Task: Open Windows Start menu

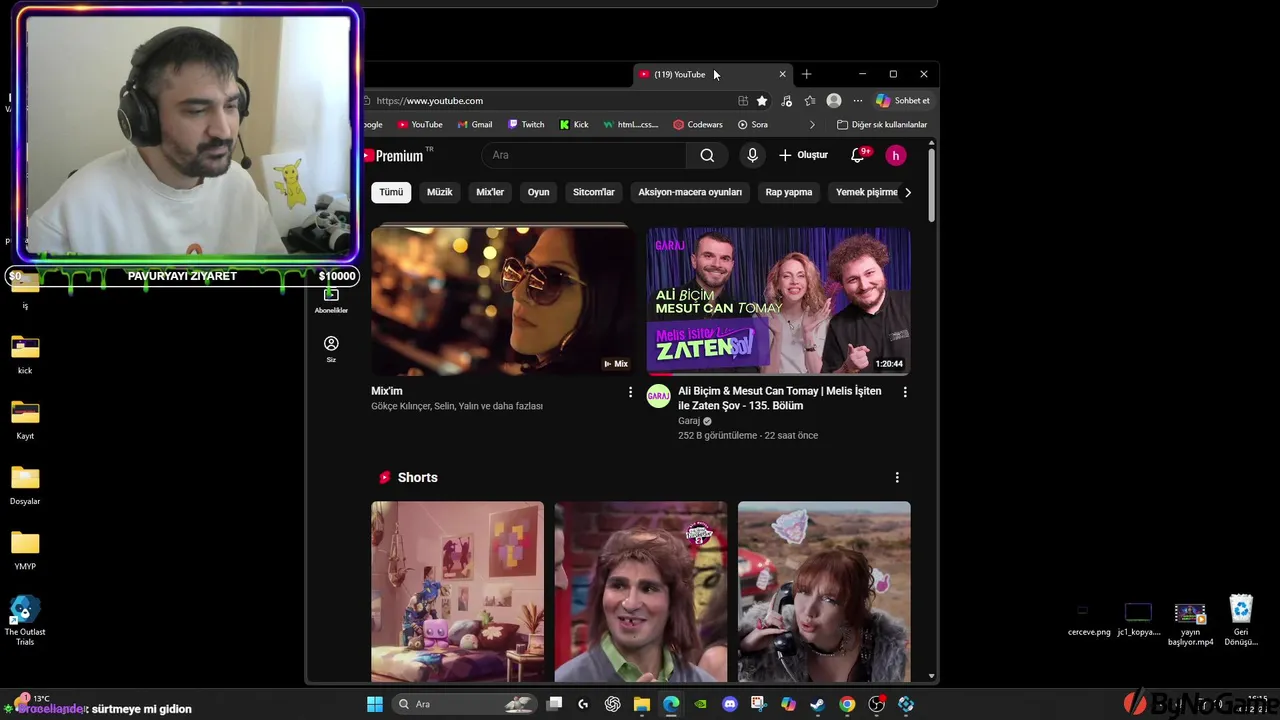Action: pyautogui.click(x=375, y=704)
